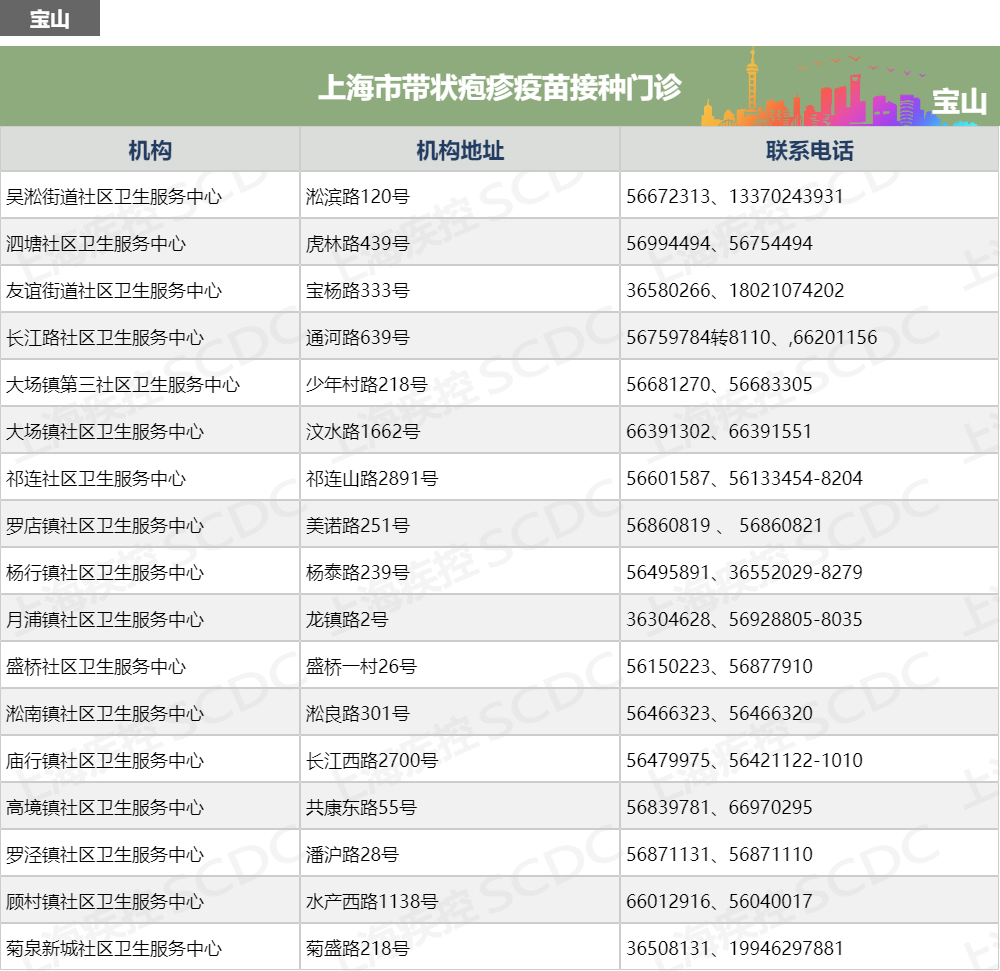Select address 淞滨路120号
Image resolution: width=1000 pixels, height=971 pixels.
point(357,196)
